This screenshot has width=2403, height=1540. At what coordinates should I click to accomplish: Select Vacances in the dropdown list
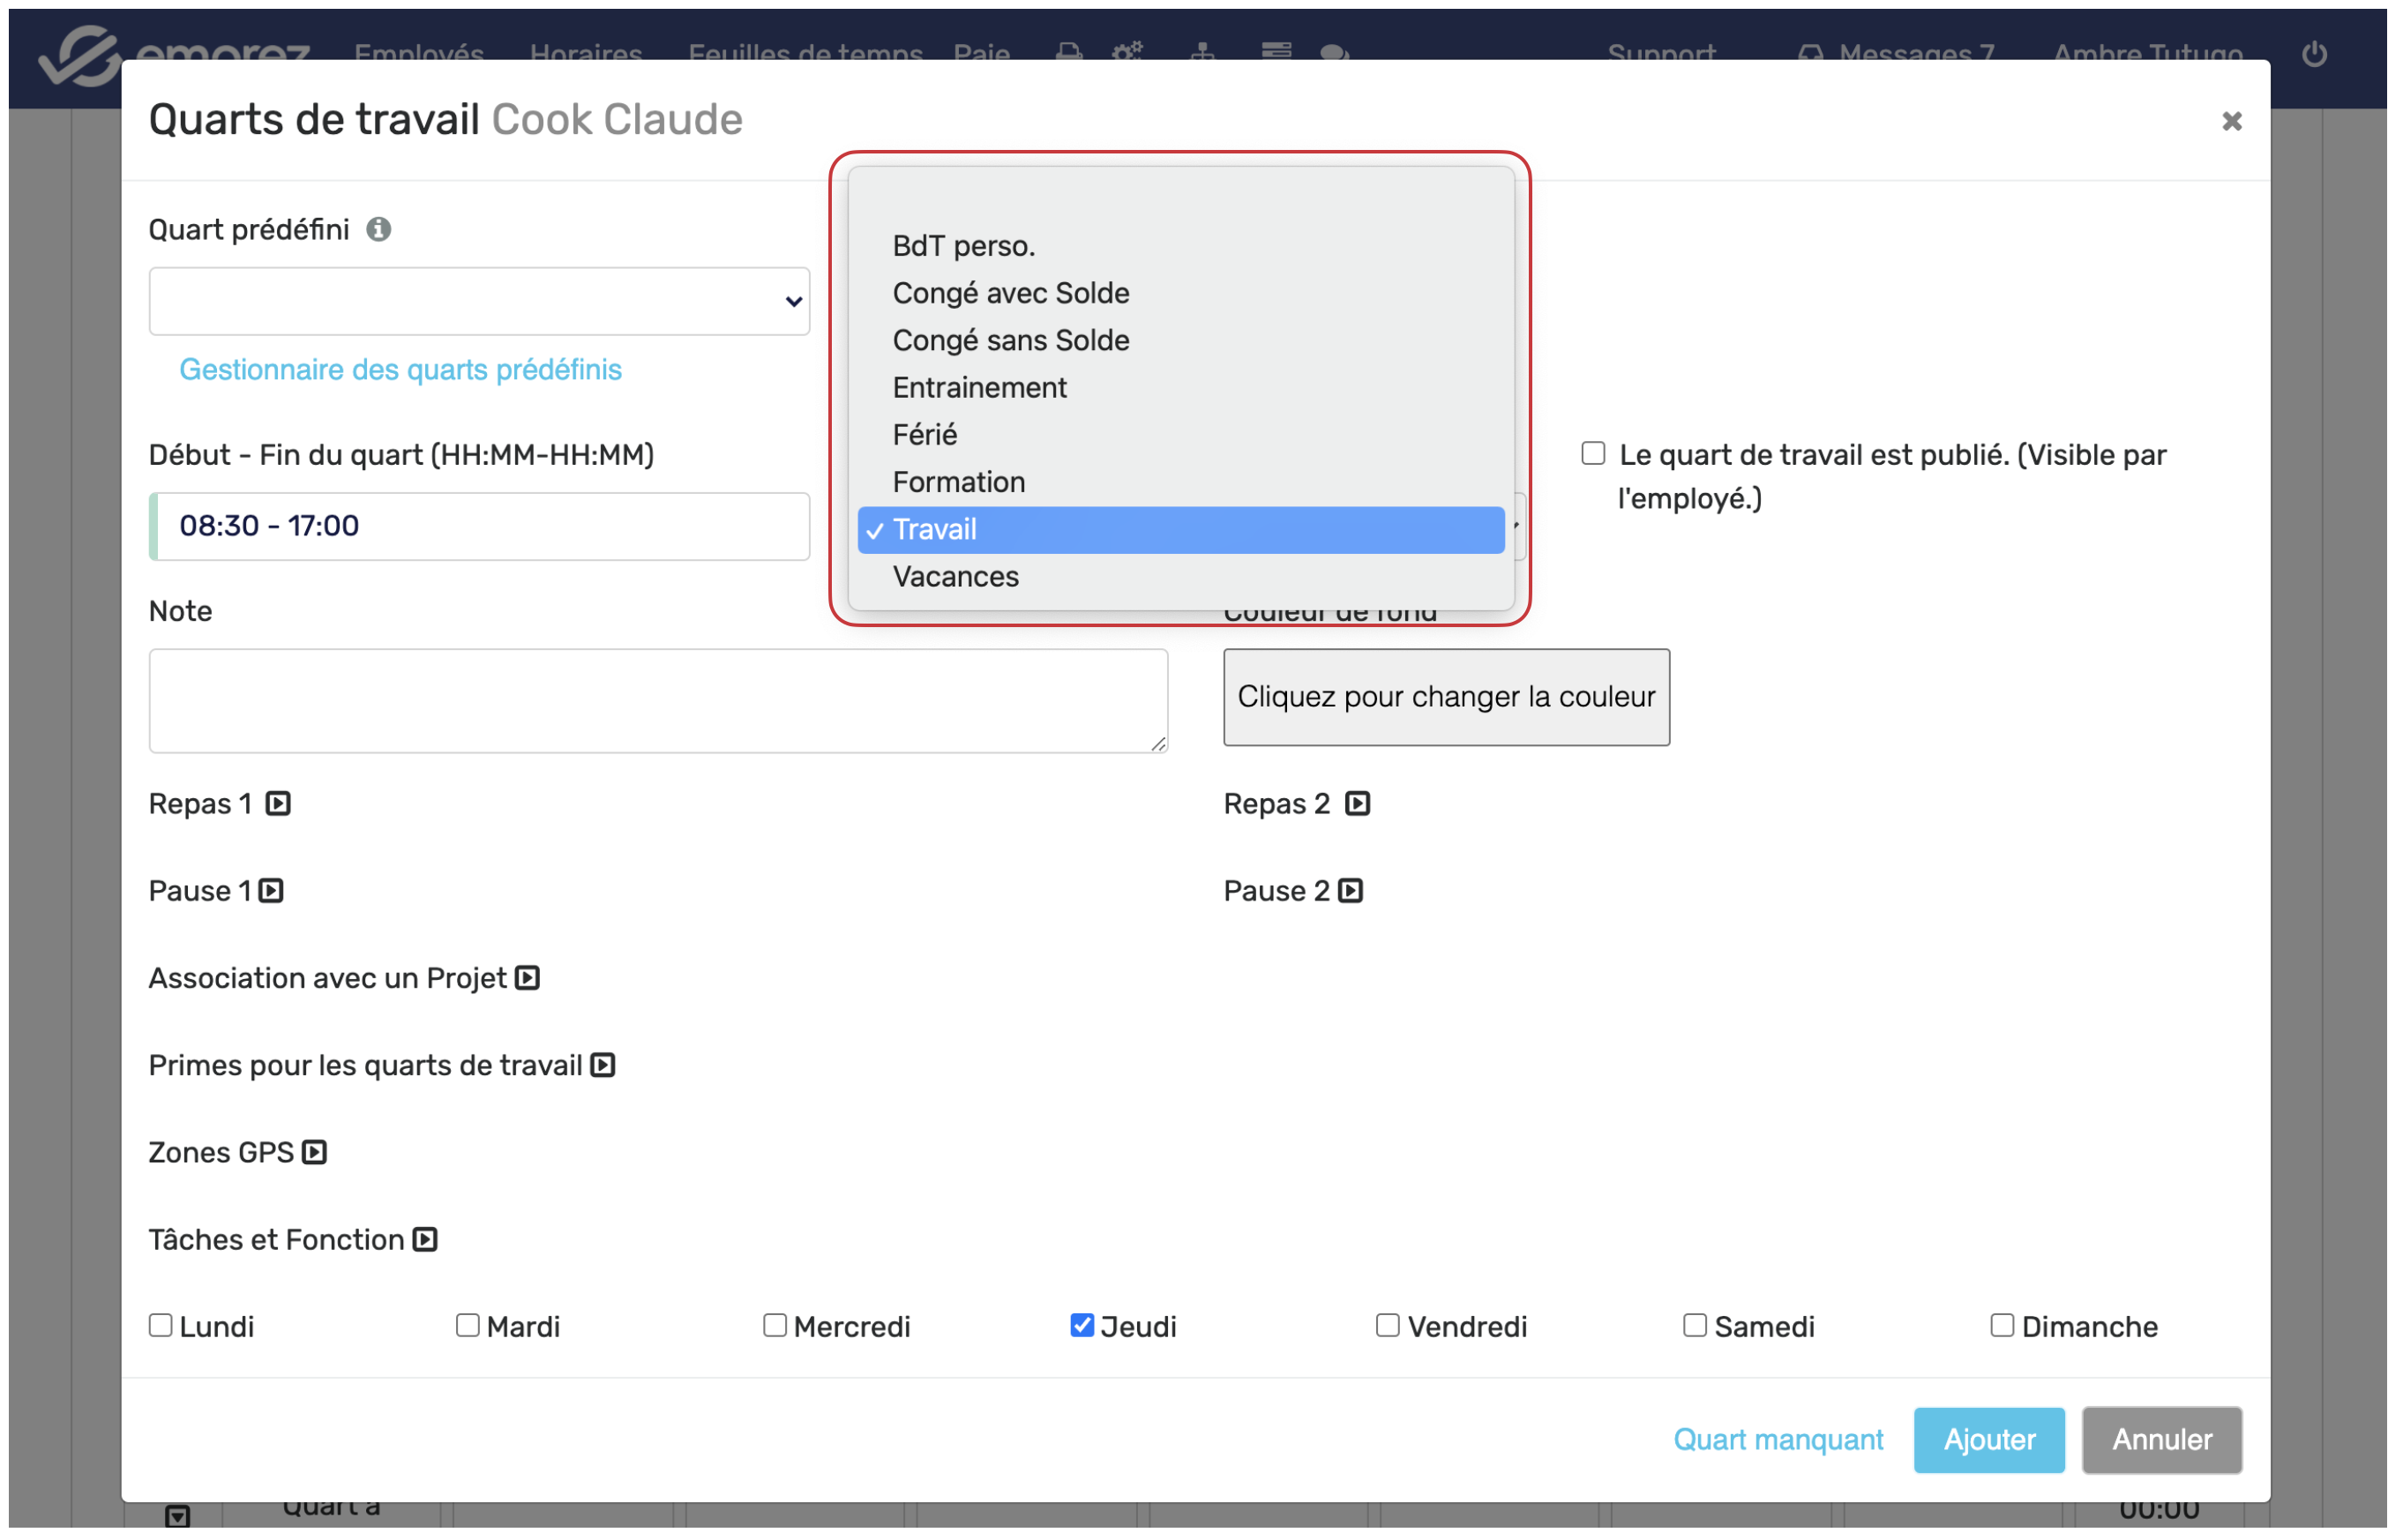[957, 578]
